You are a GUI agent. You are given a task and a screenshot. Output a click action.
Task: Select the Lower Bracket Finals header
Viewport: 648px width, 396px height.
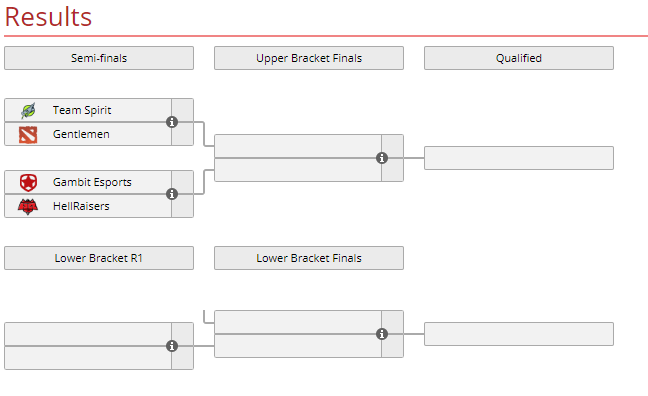(309, 258)
